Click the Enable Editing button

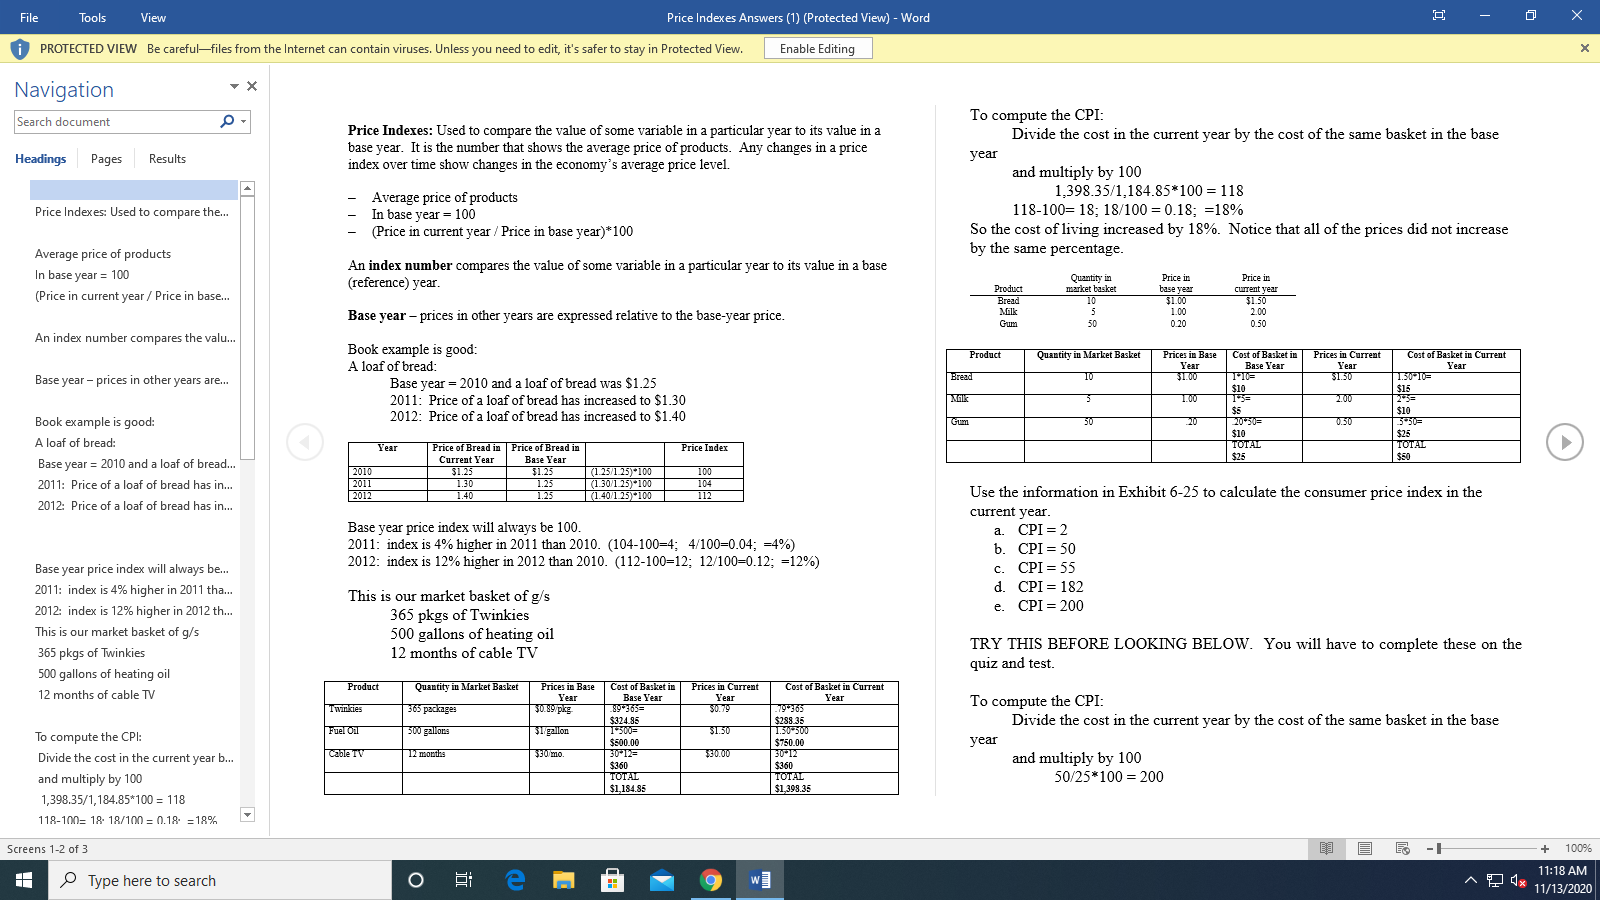(818, 48)
